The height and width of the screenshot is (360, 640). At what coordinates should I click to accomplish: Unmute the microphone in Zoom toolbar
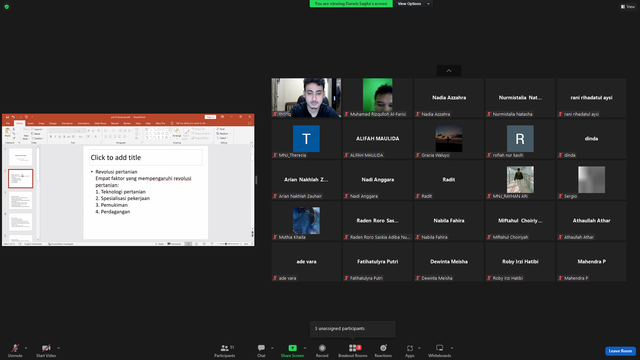[15, 350]
